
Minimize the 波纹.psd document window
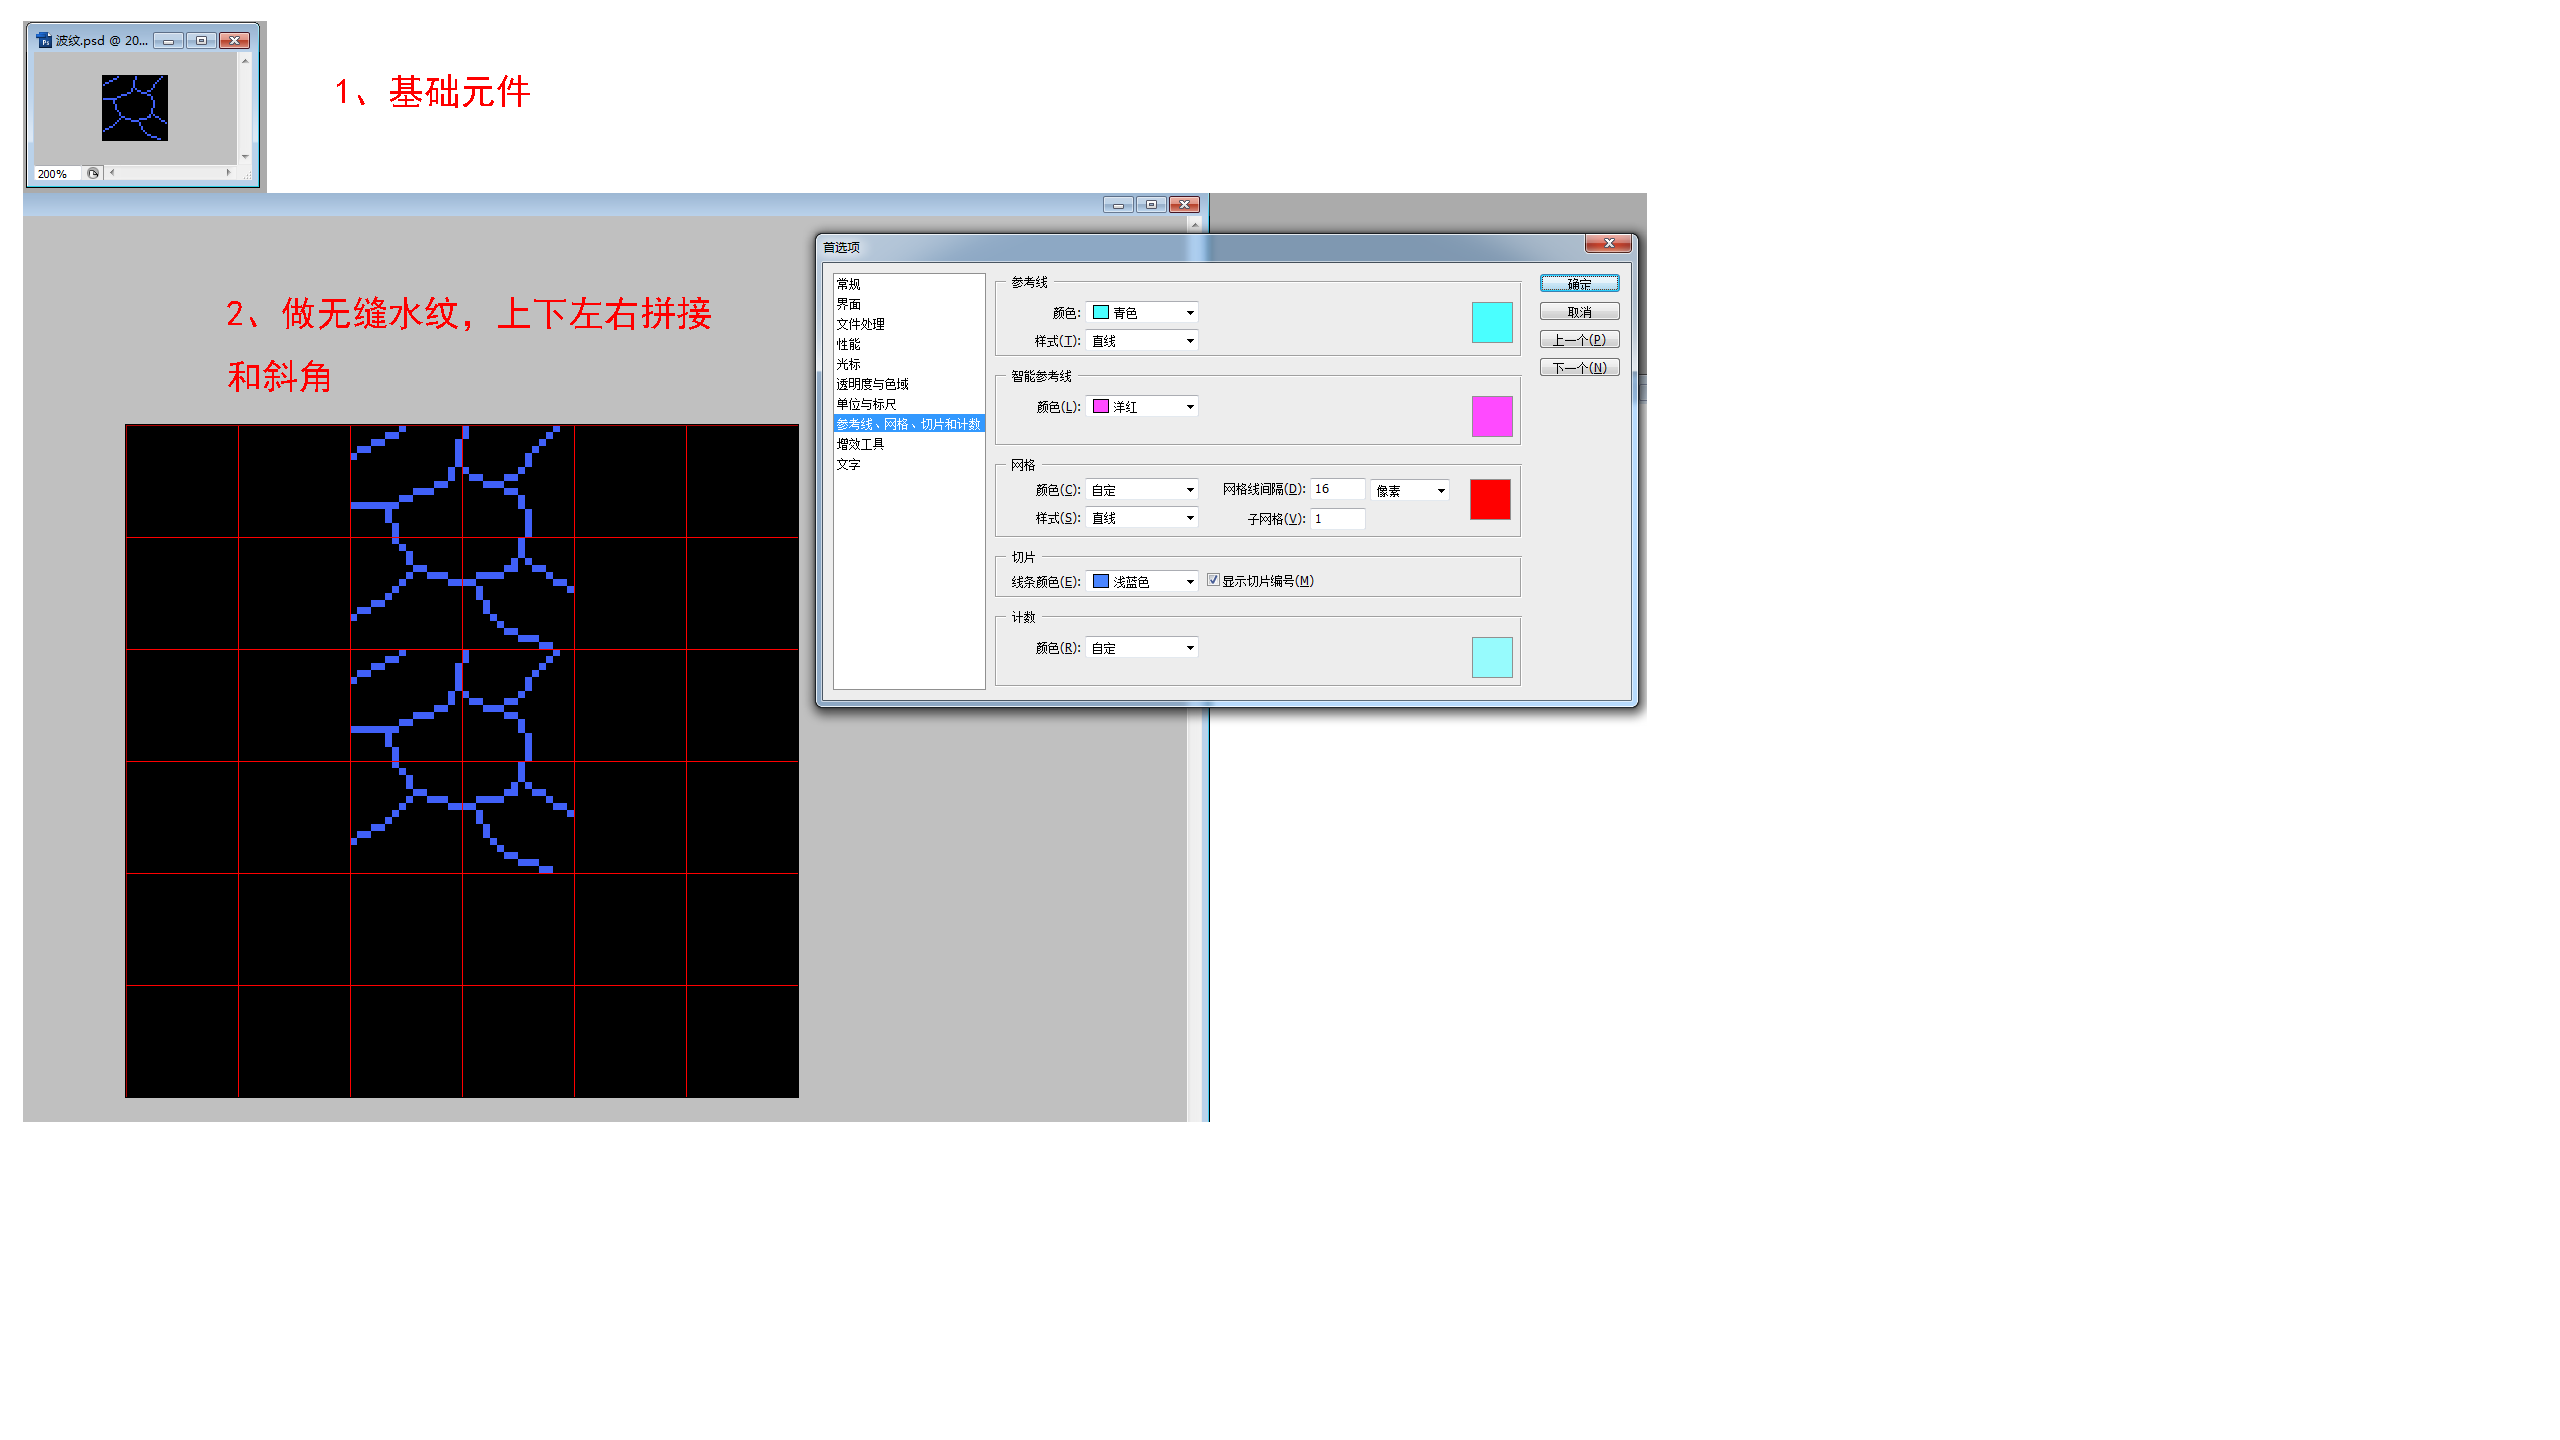[168, 41]
